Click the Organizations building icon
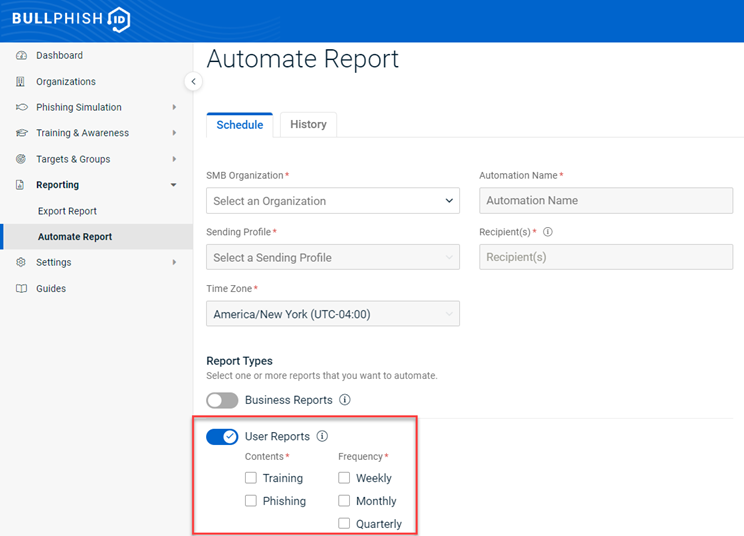 [x=21, y=82]
